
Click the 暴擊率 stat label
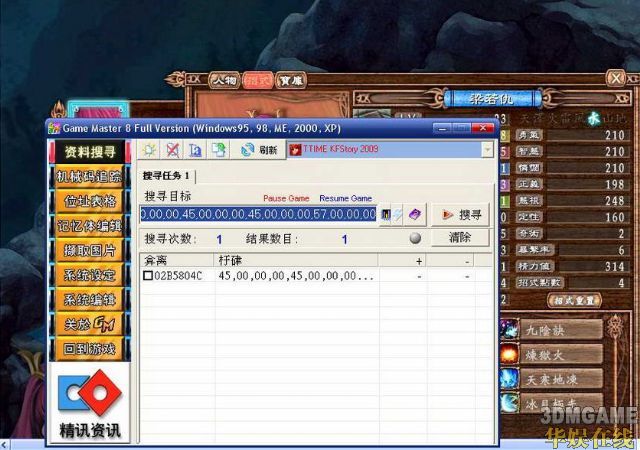534,250
